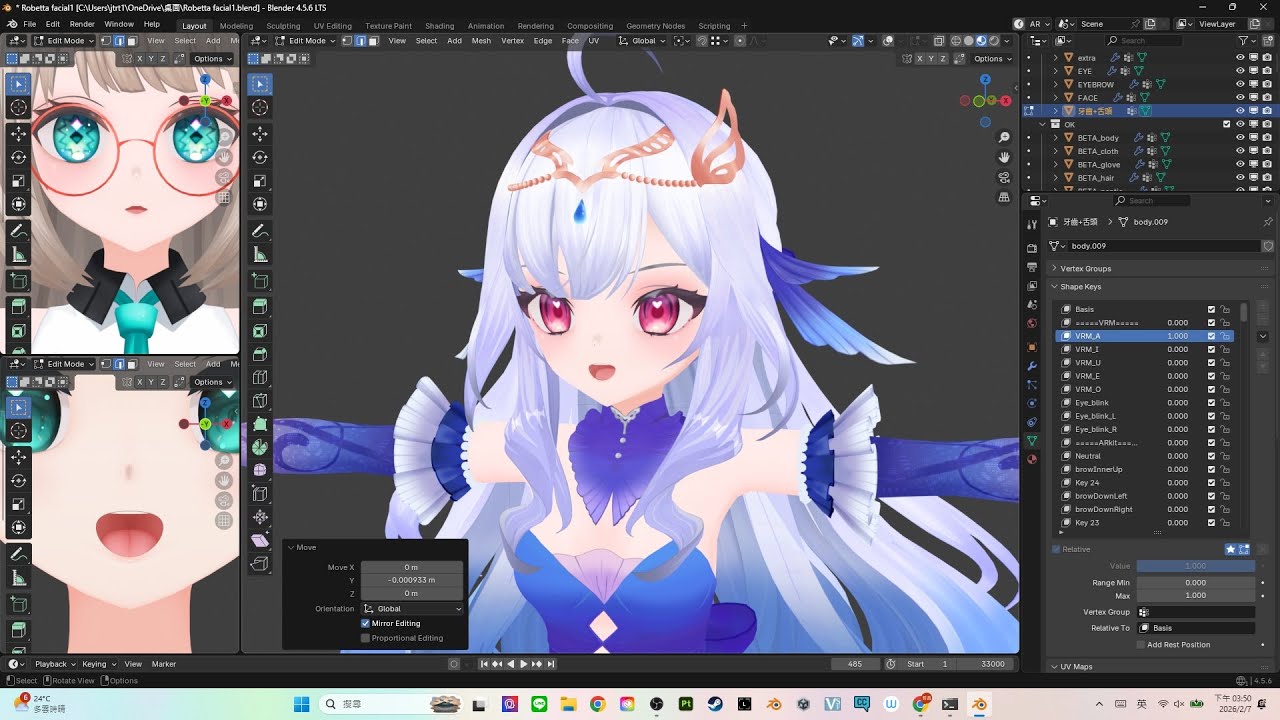Enable Proportional Editing checkbox
The height and width of the screenshot is (720, 1280).
click(x=365, y=638)
